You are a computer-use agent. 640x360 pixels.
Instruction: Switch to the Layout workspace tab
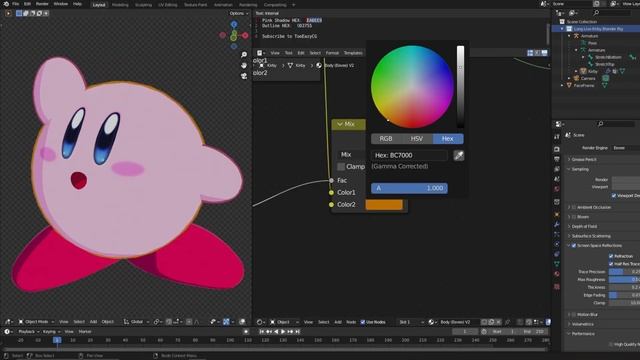99,5
